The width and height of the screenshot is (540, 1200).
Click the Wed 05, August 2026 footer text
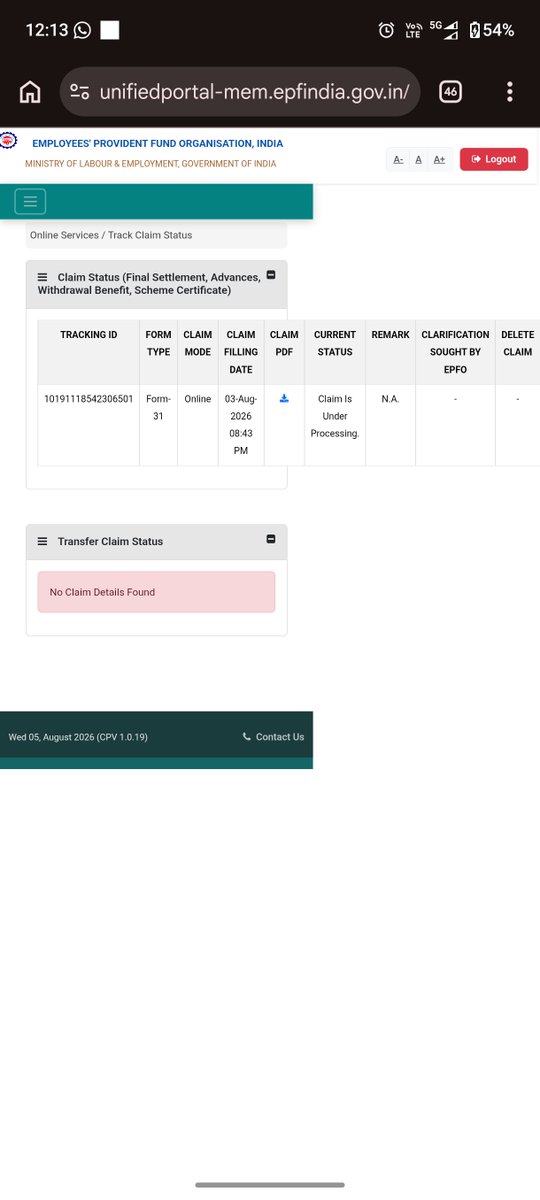tap(78, 737)
